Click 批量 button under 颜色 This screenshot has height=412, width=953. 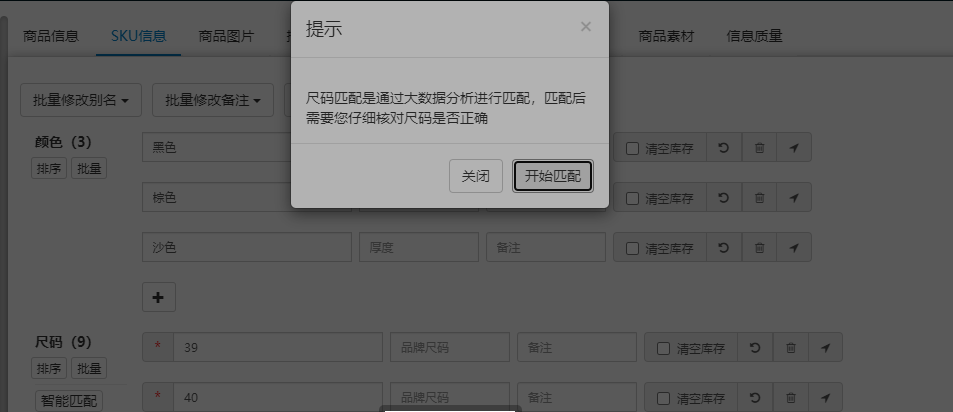coord(89,168)
